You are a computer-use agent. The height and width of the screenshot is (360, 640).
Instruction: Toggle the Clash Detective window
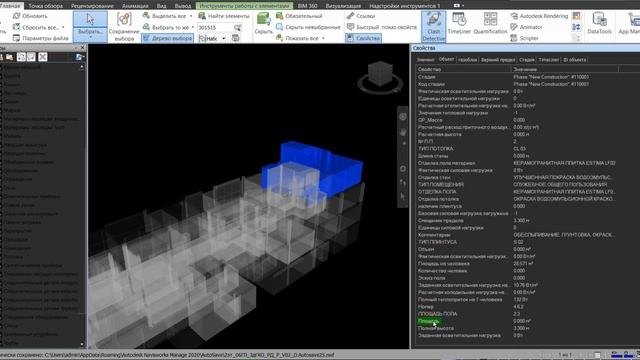coord(433,26)
